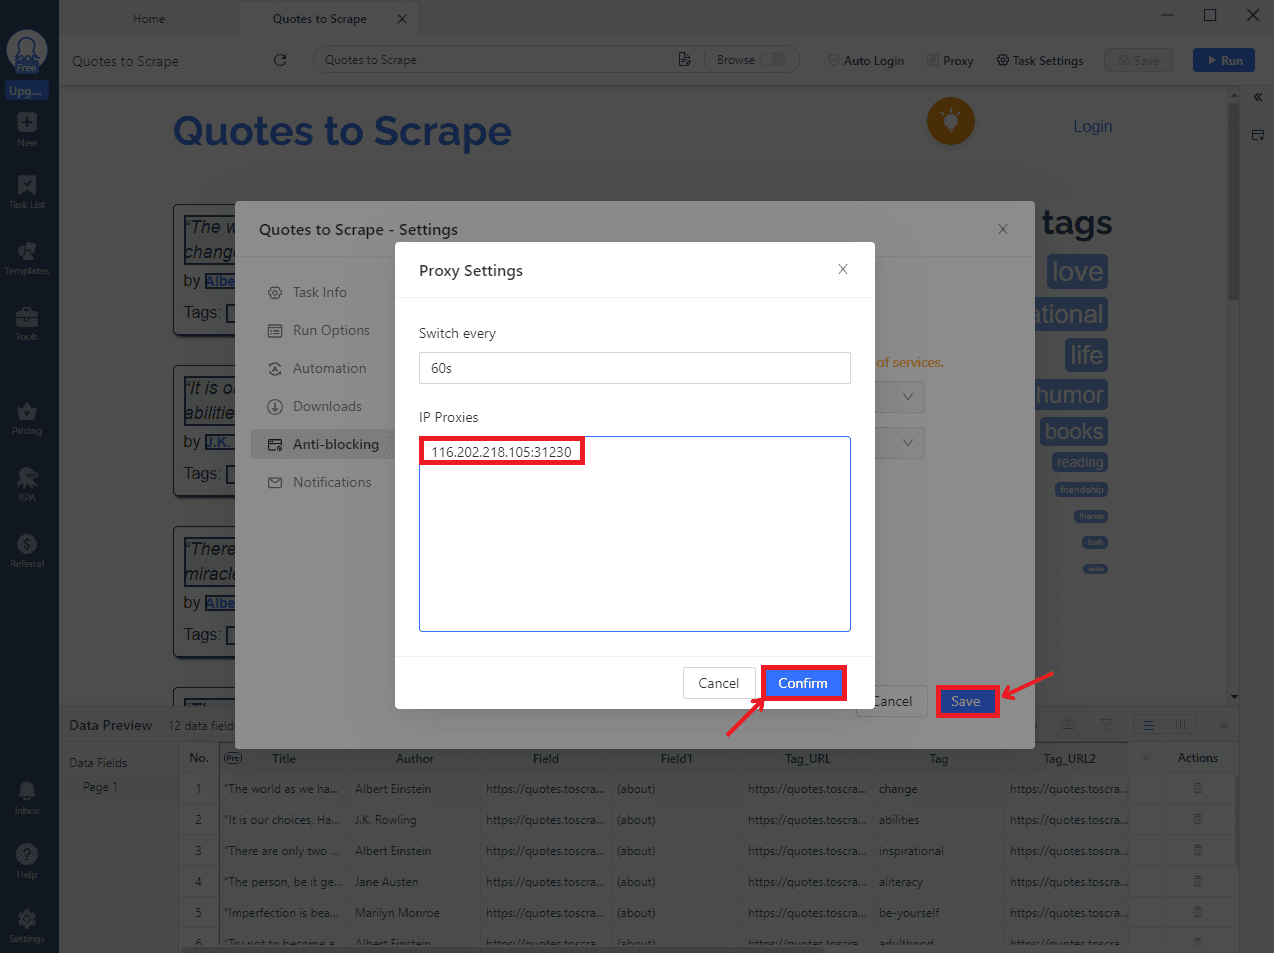Open the Inbox from sidebar
The image size is (1274, 953).
pos(27,795)
